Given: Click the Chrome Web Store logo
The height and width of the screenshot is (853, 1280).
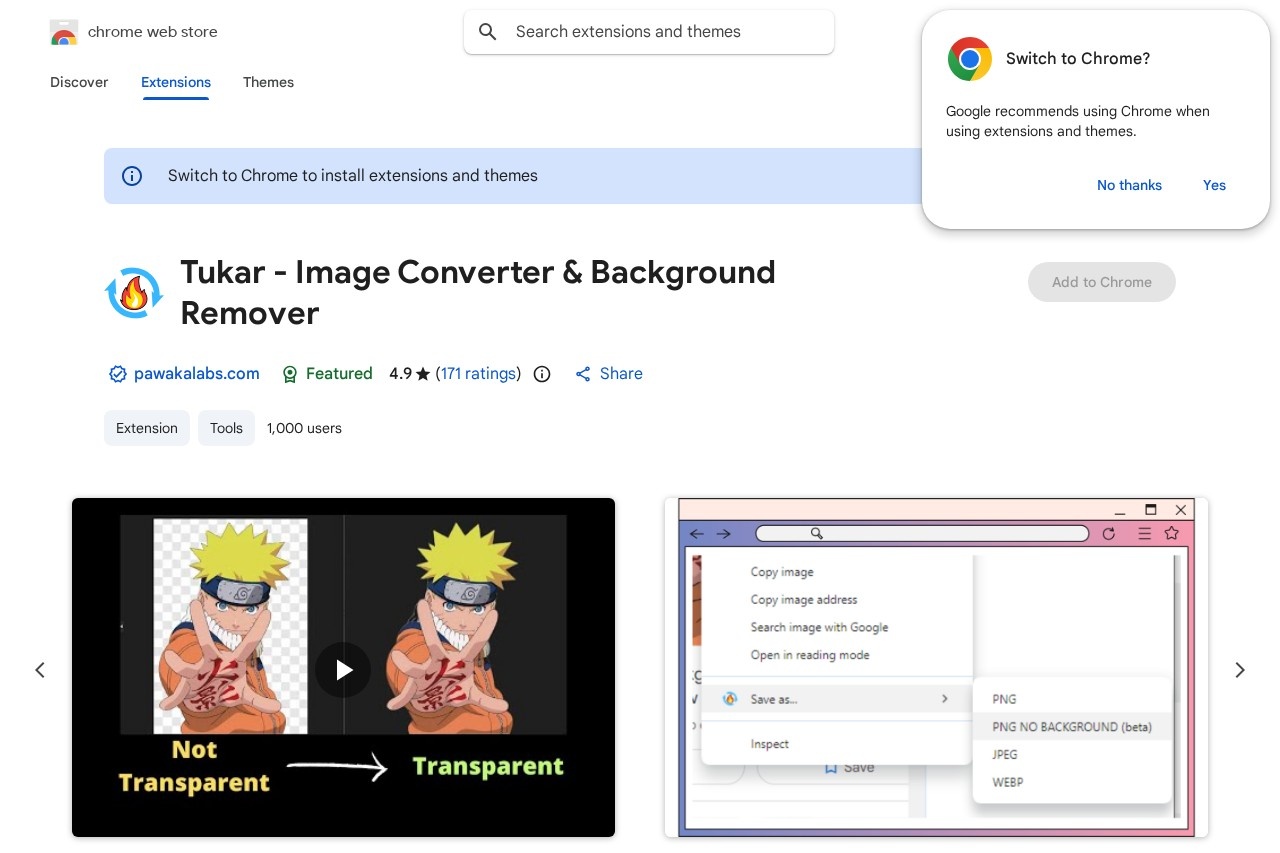Looking at the screenshot, I should [64, 33].
